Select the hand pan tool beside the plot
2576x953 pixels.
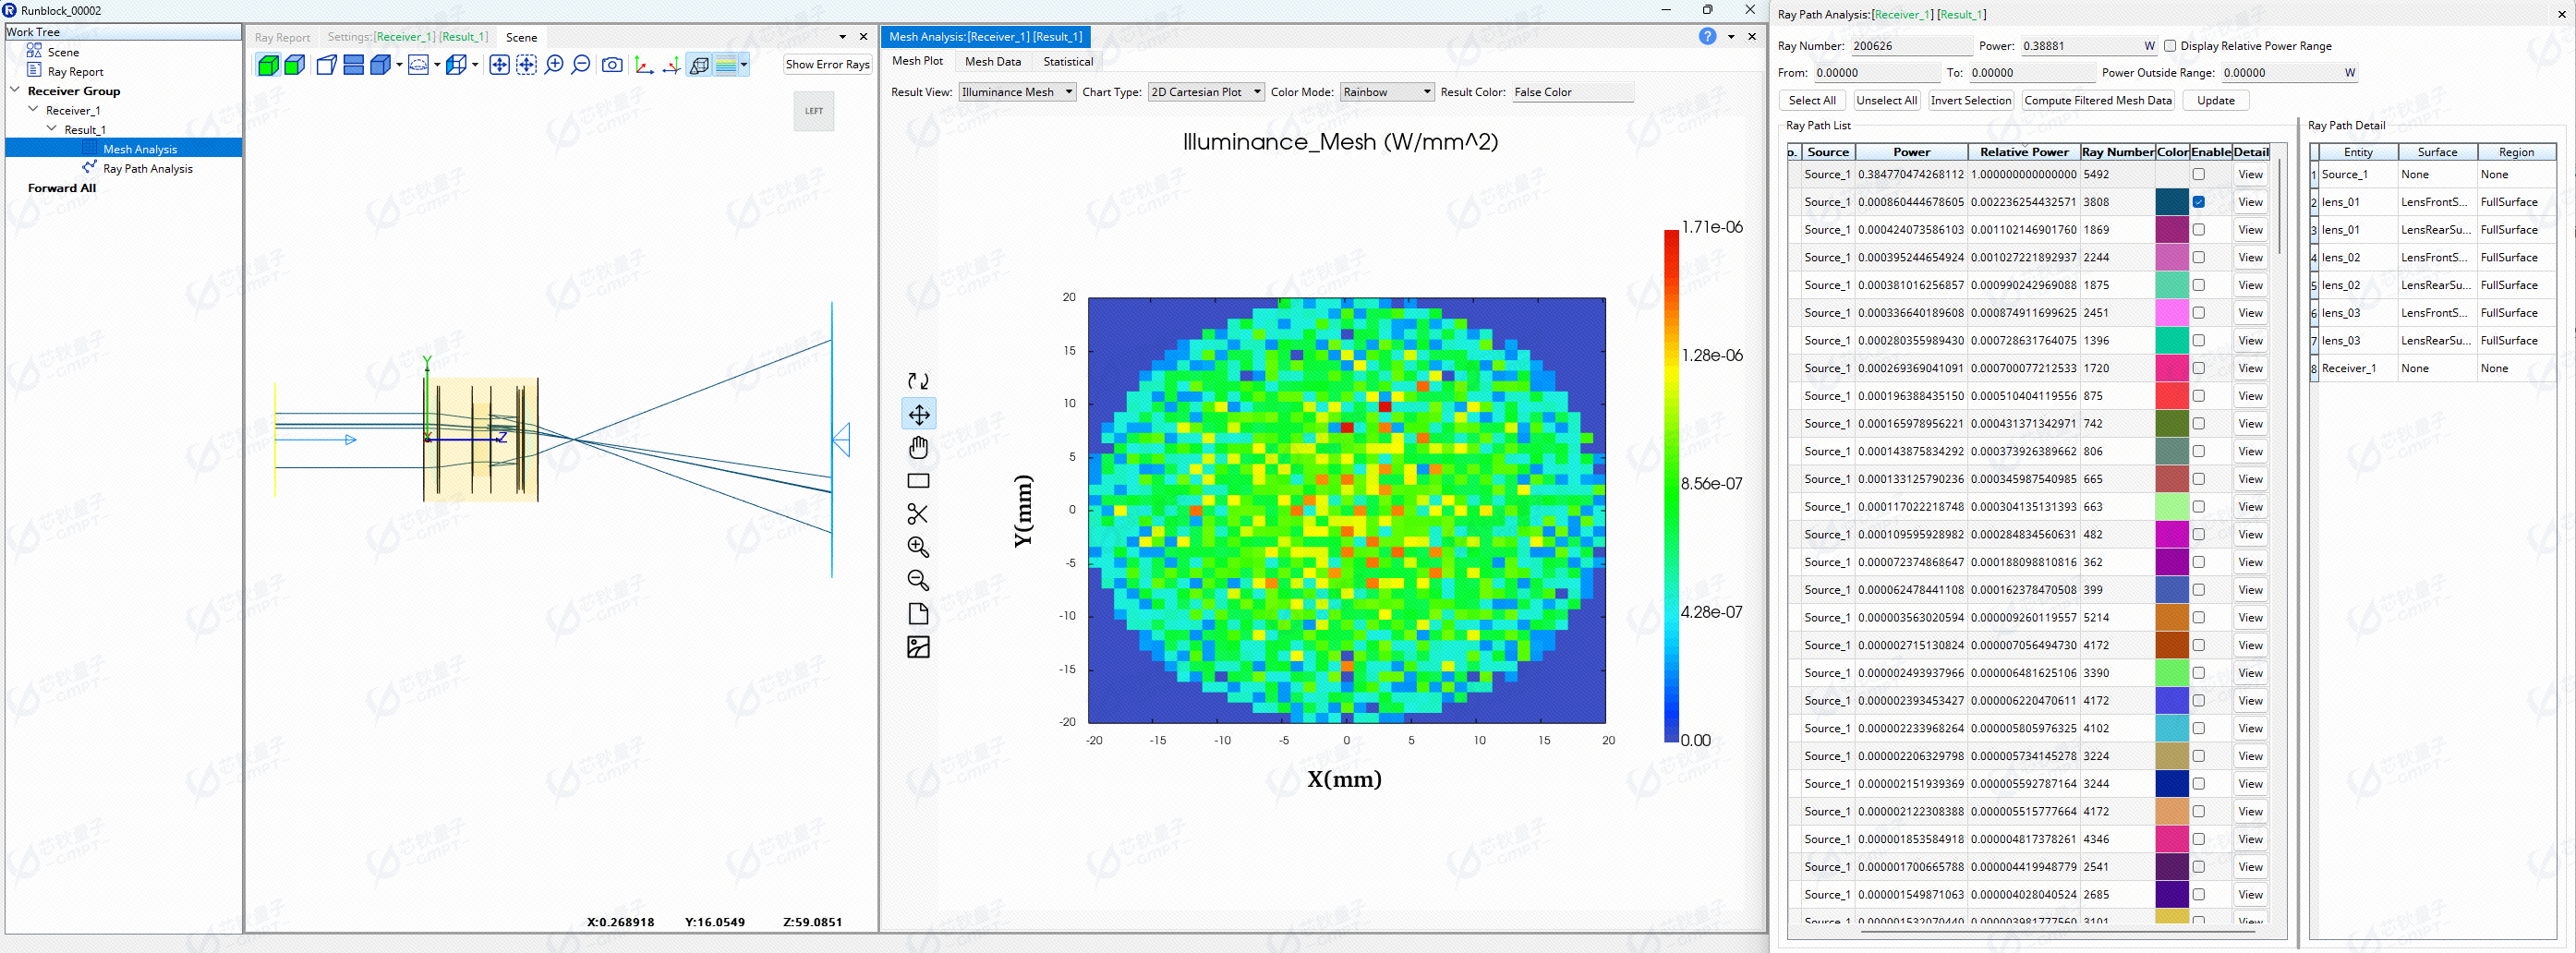[x=917, y=447]
